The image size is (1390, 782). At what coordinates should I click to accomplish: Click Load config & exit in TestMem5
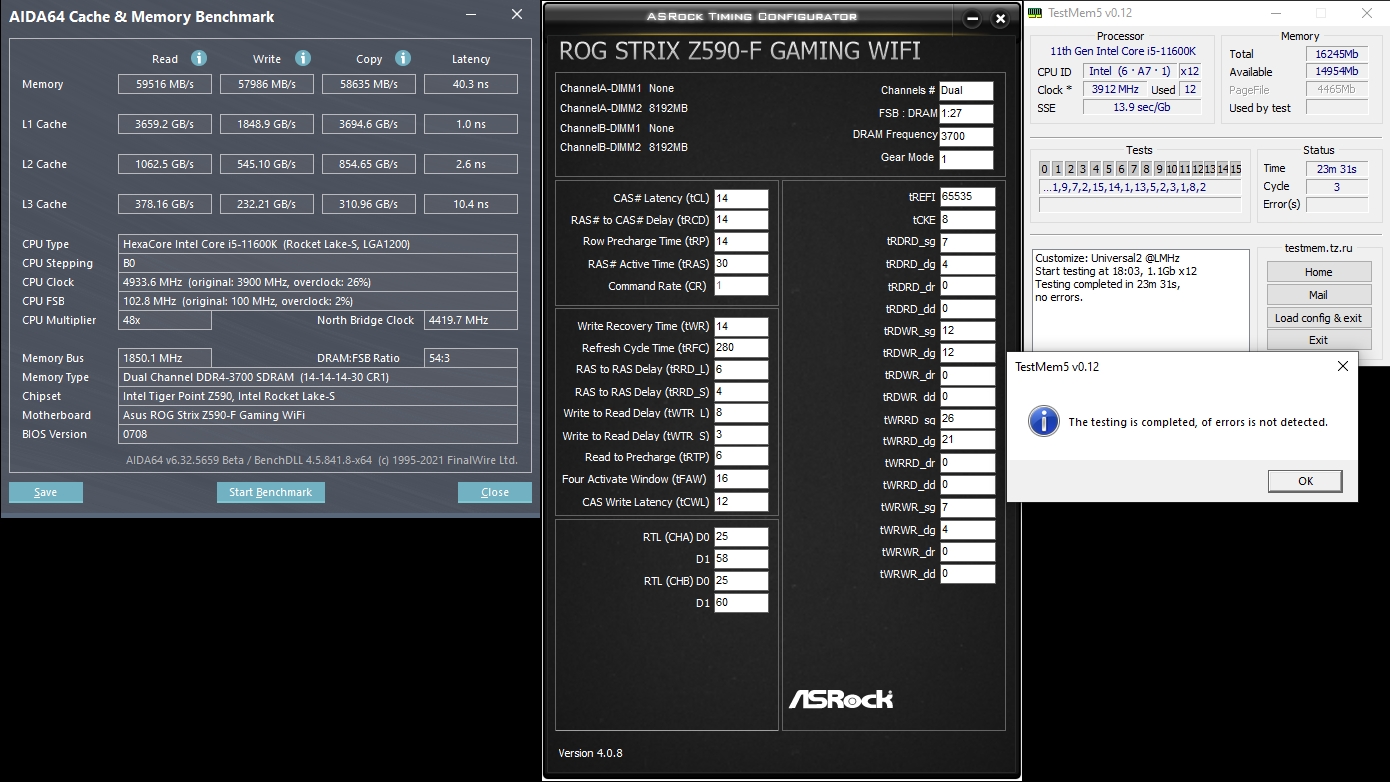(x=1318, y=318)
